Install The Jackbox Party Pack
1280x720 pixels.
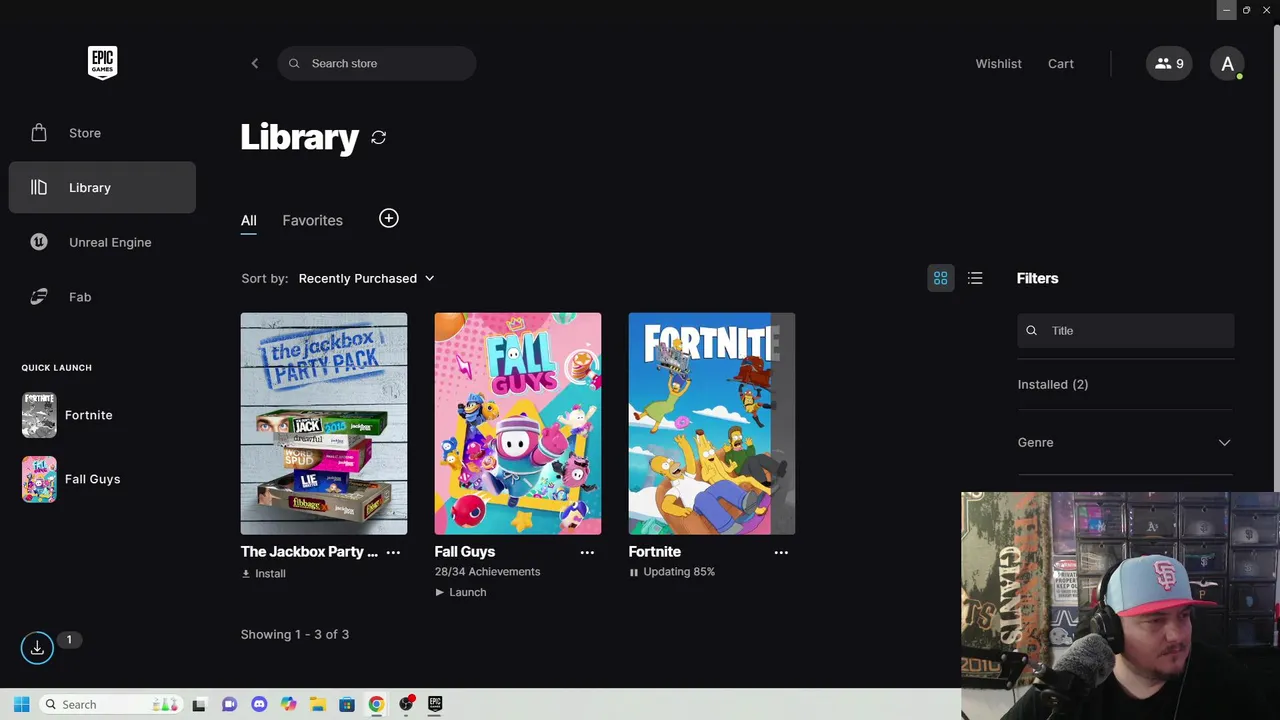(264, 573)
